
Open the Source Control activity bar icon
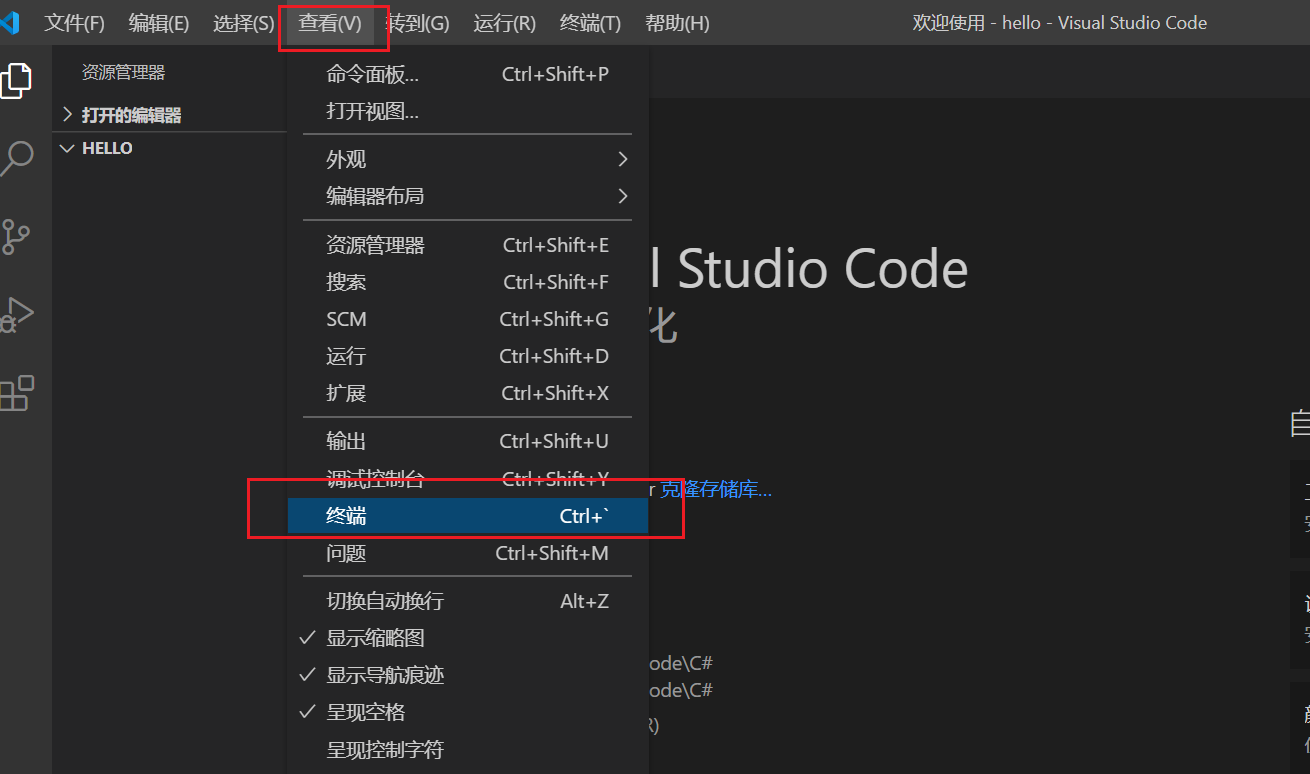(15, 237)
